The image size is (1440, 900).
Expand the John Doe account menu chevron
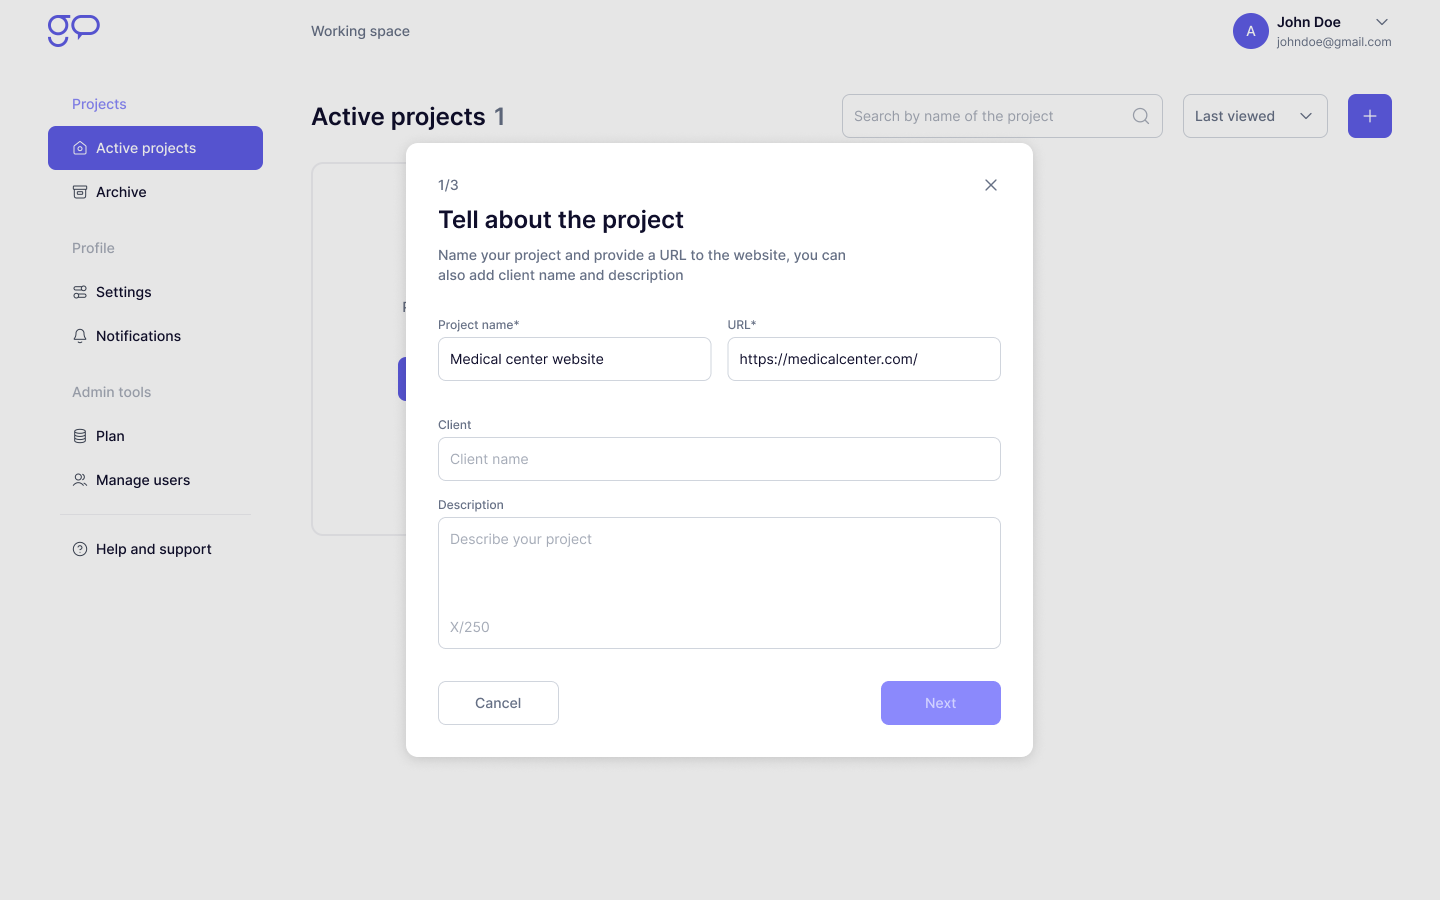(1382, 22)
